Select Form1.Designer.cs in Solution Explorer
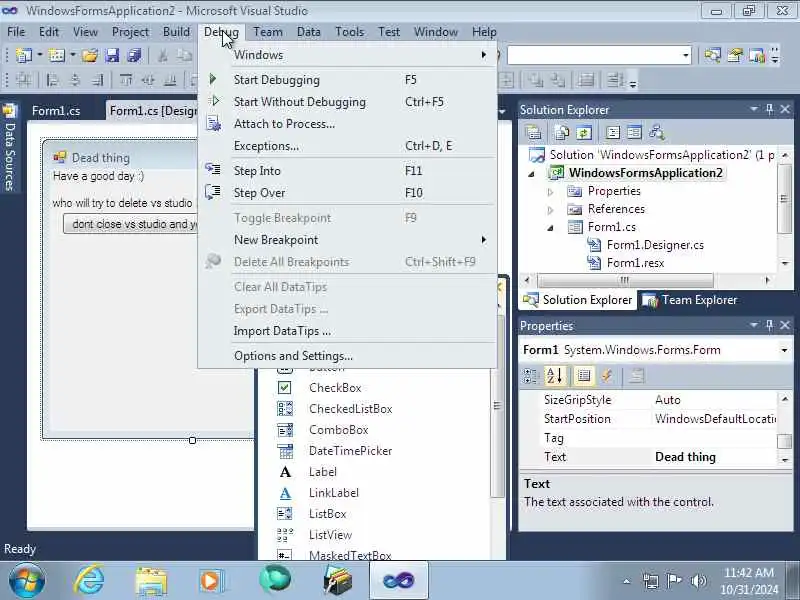Screen dimensions: 800x600 pyautogui.click(x=655, y=245)
